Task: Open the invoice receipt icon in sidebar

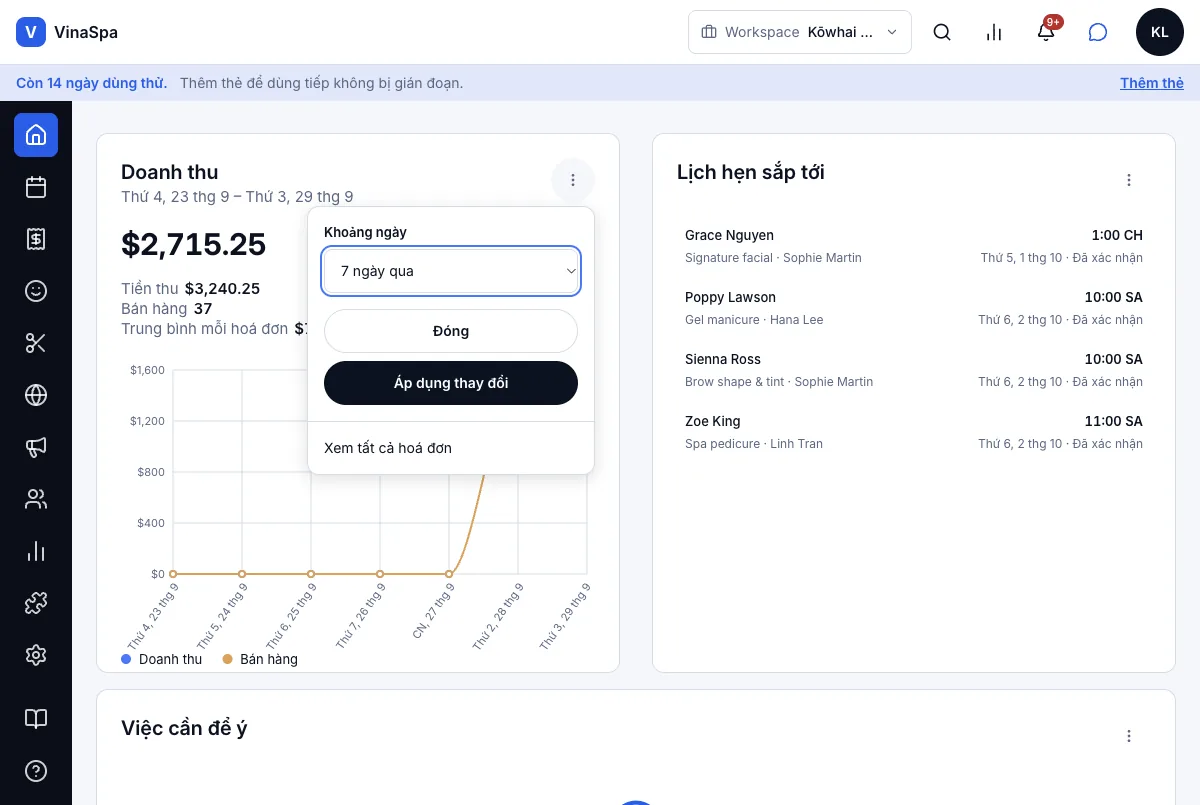Action: (36, 239)
